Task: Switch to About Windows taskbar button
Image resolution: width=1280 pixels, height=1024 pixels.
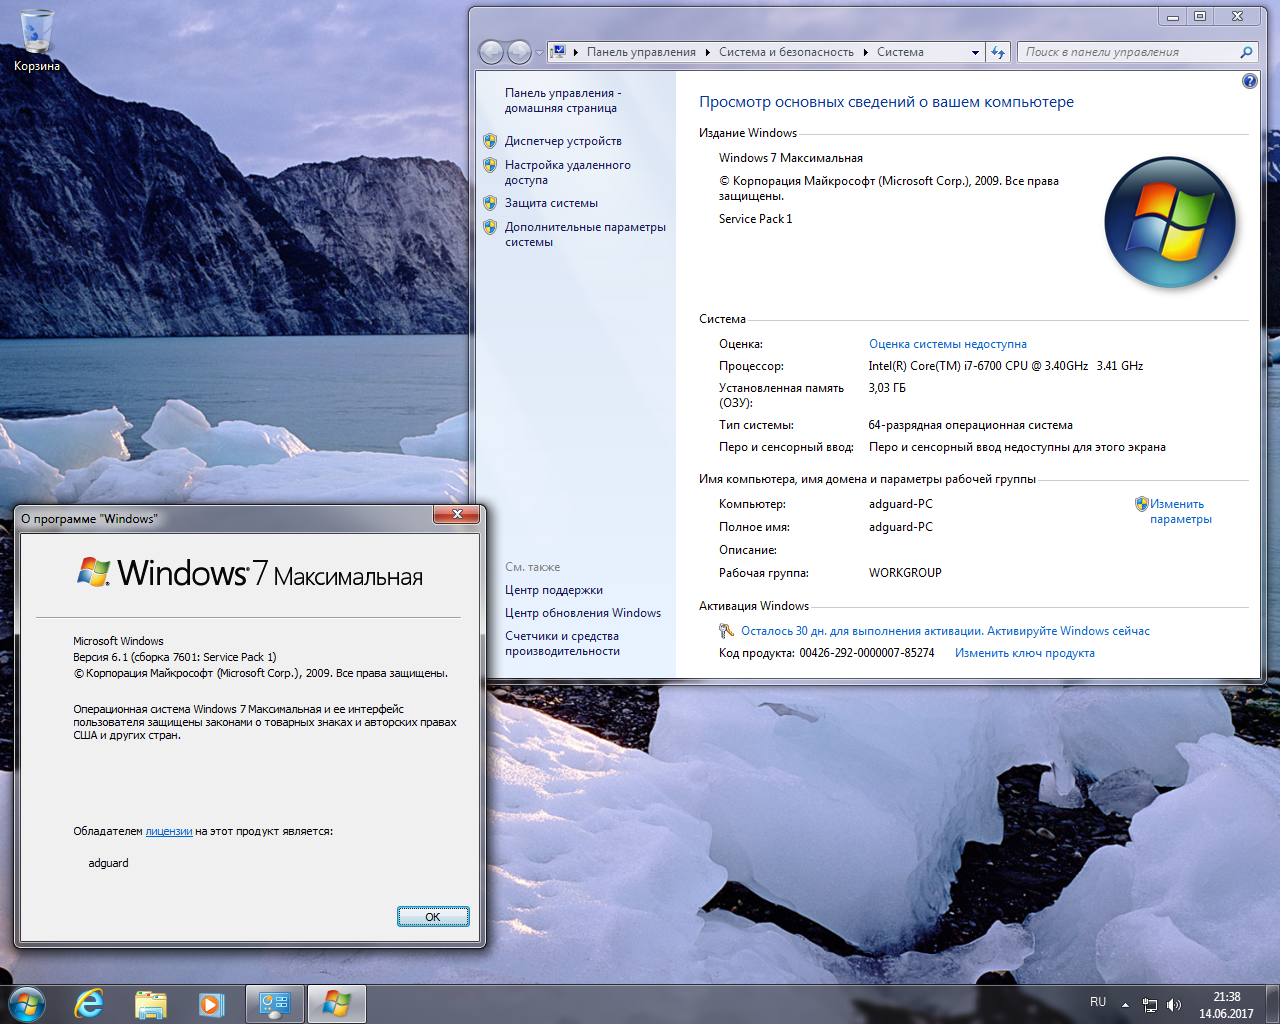Action: 336,1004
